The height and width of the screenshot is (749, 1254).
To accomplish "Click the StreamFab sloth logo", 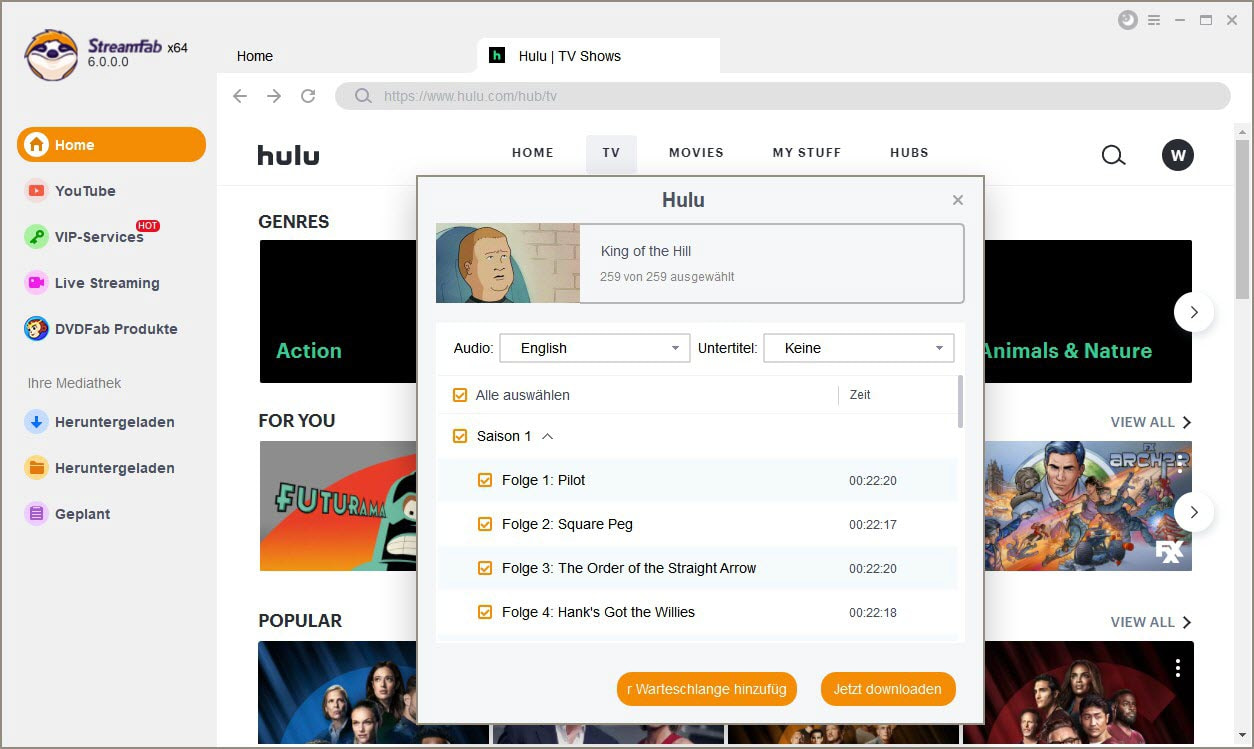I will pyautogui.click(x=51, y=54).
